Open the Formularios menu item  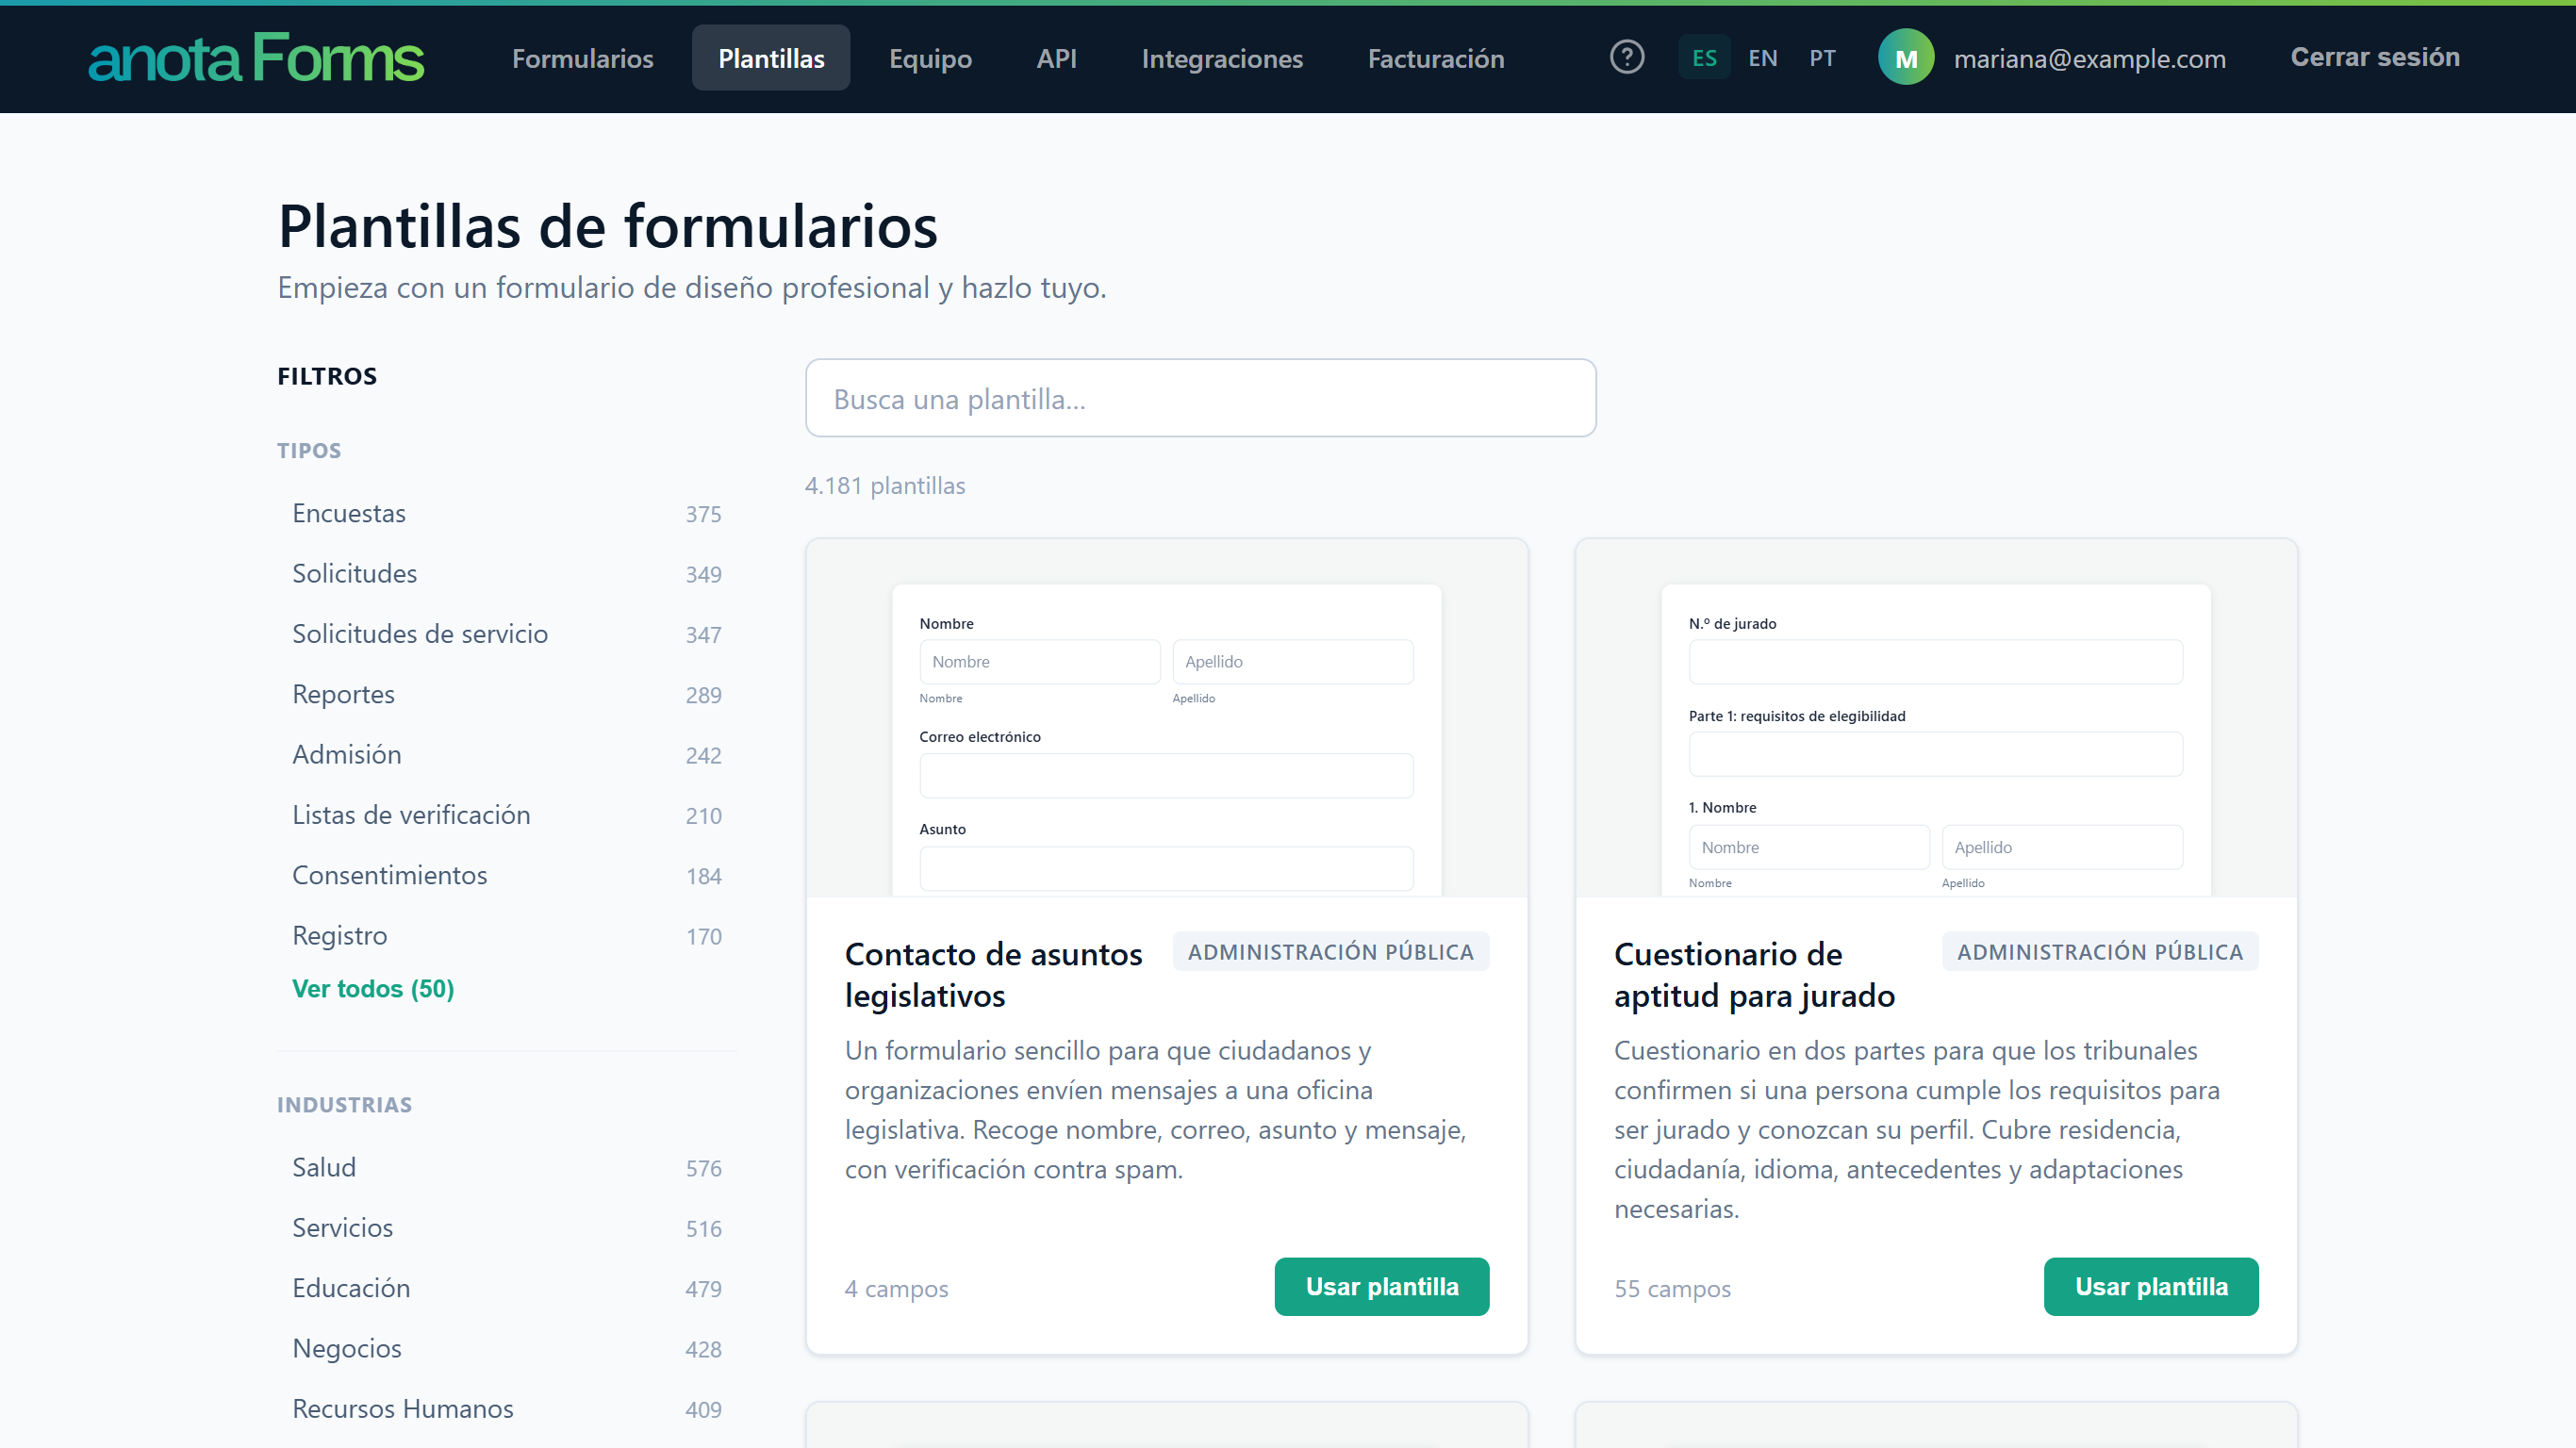click(583, 58)
